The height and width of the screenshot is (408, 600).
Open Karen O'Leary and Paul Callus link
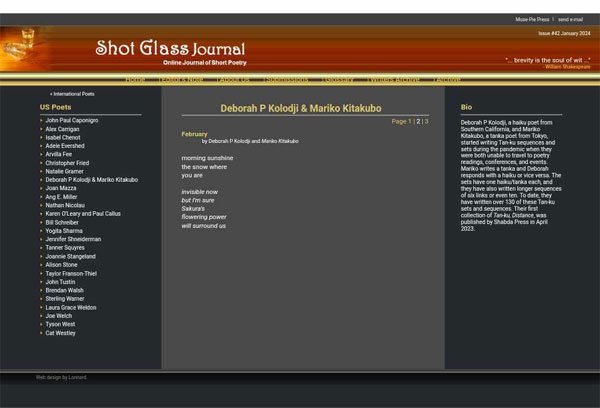pos(83,214)
